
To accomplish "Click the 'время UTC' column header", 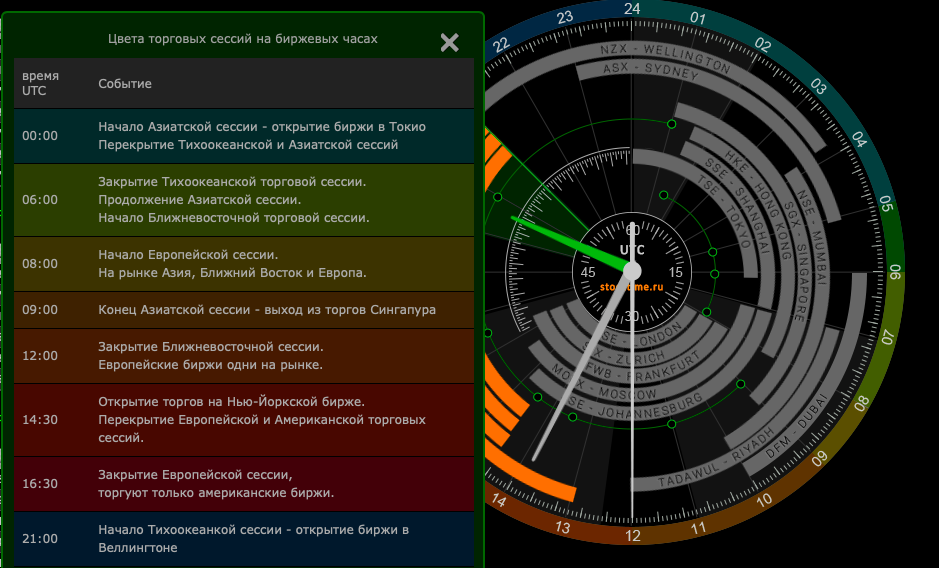I will point(41,83).
